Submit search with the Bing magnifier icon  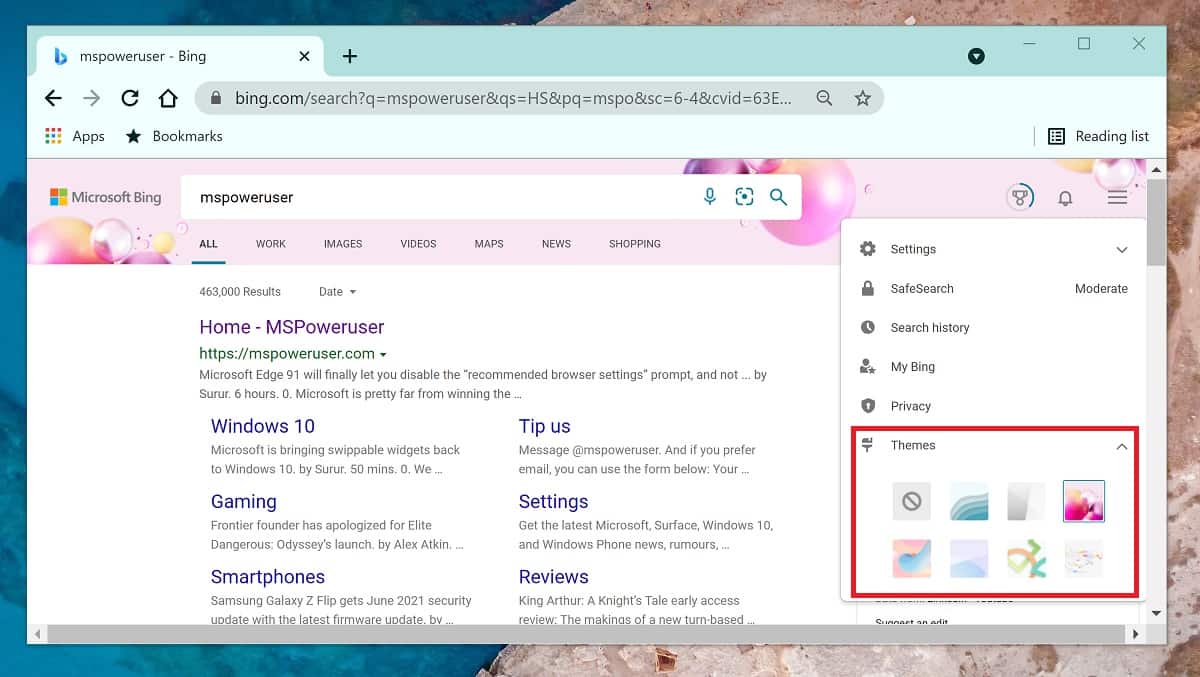click(x=778, y=197)
